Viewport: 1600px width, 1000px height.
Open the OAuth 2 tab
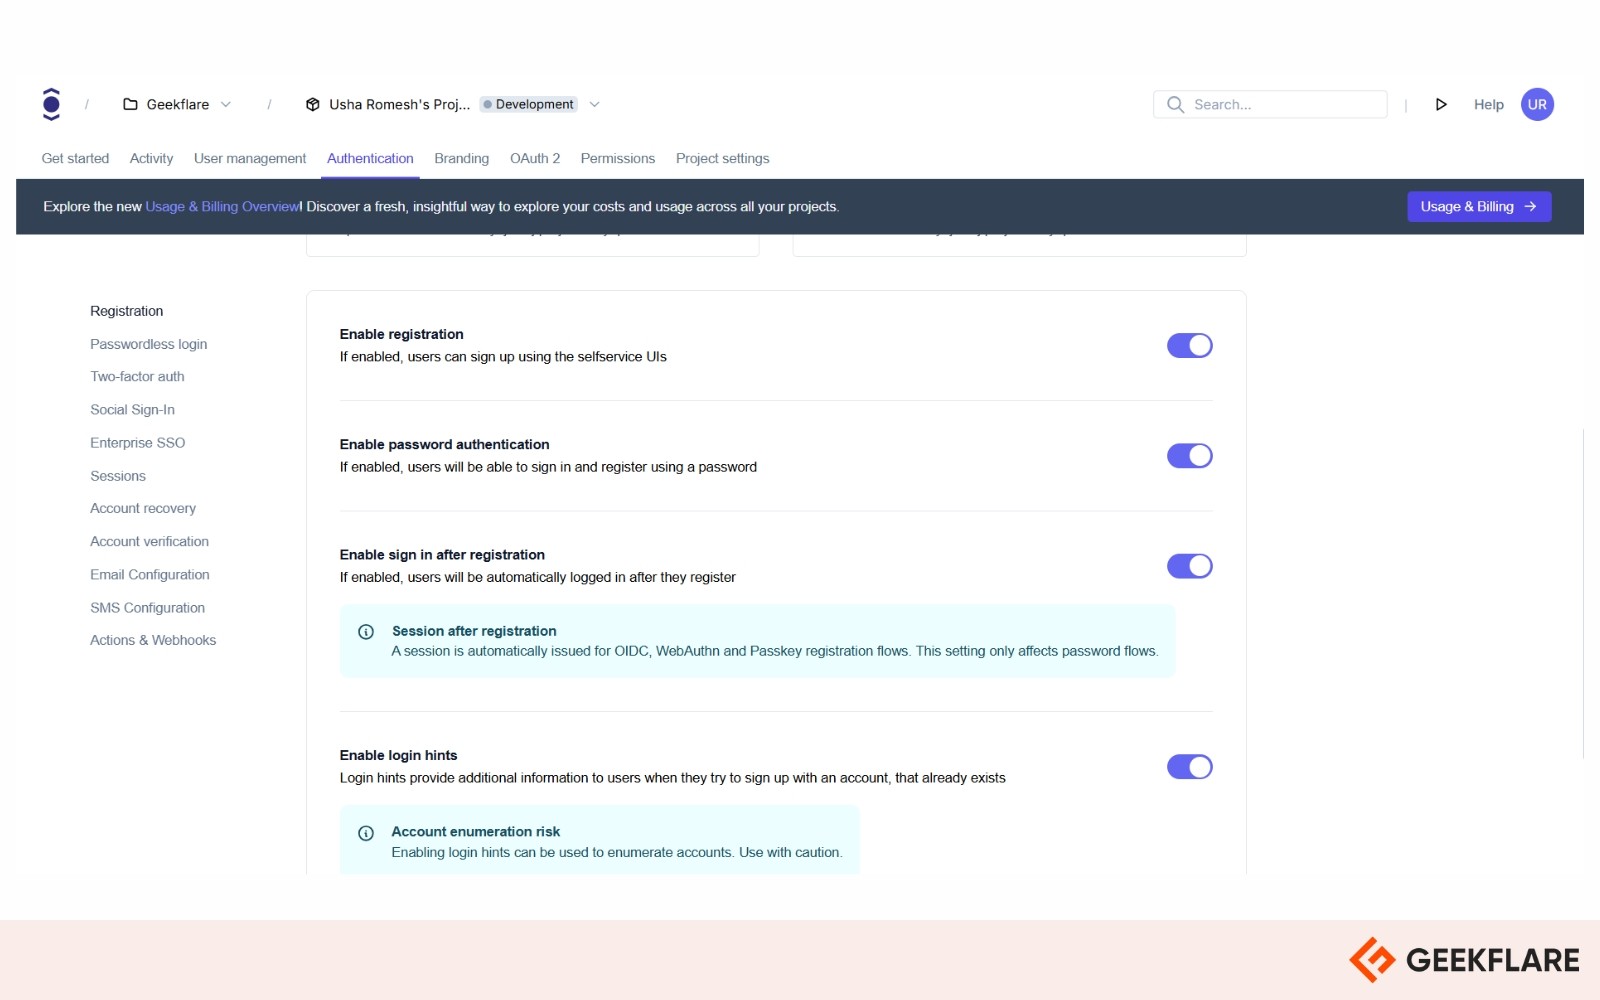pos(535,158)
